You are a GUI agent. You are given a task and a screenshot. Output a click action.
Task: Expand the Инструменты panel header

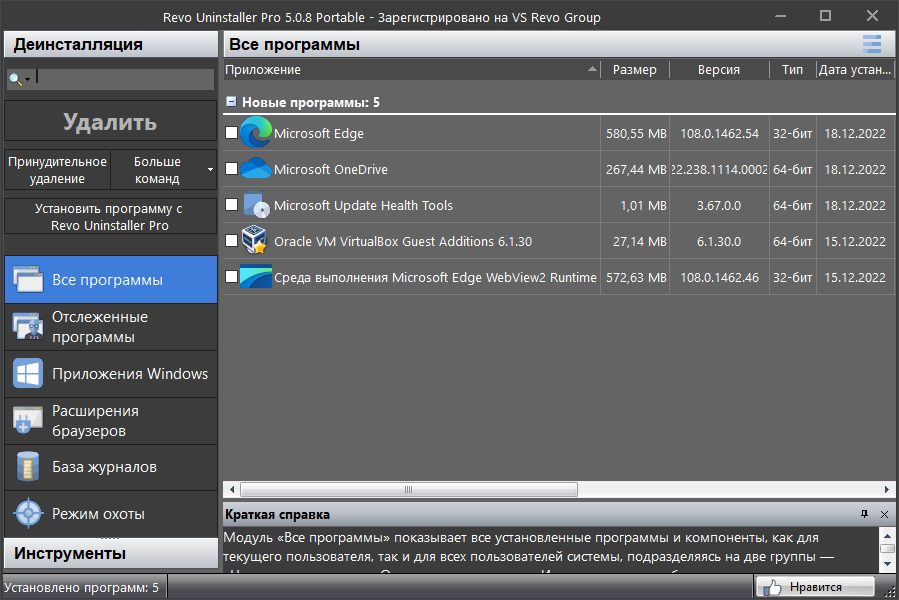pos(111,553)
